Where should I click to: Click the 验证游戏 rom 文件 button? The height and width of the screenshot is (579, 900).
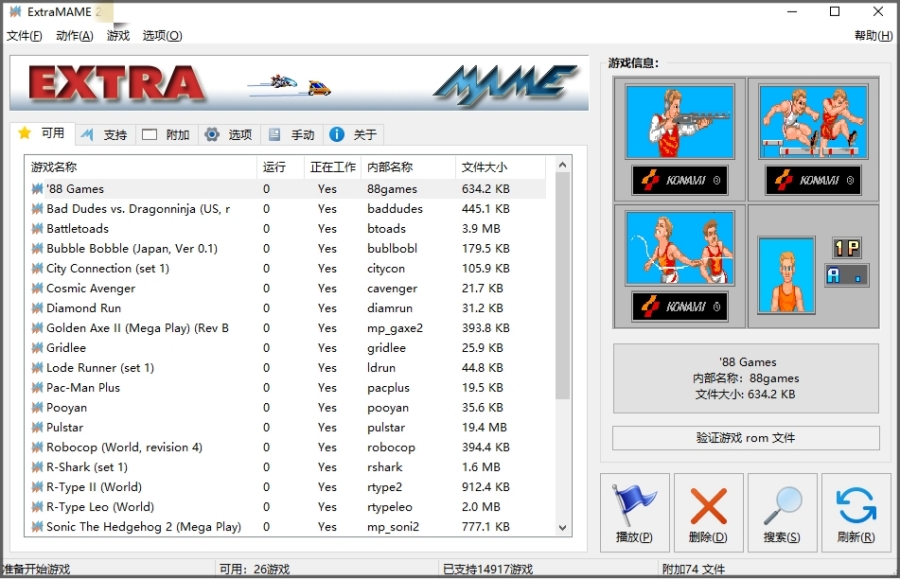(x=745, y=438)
